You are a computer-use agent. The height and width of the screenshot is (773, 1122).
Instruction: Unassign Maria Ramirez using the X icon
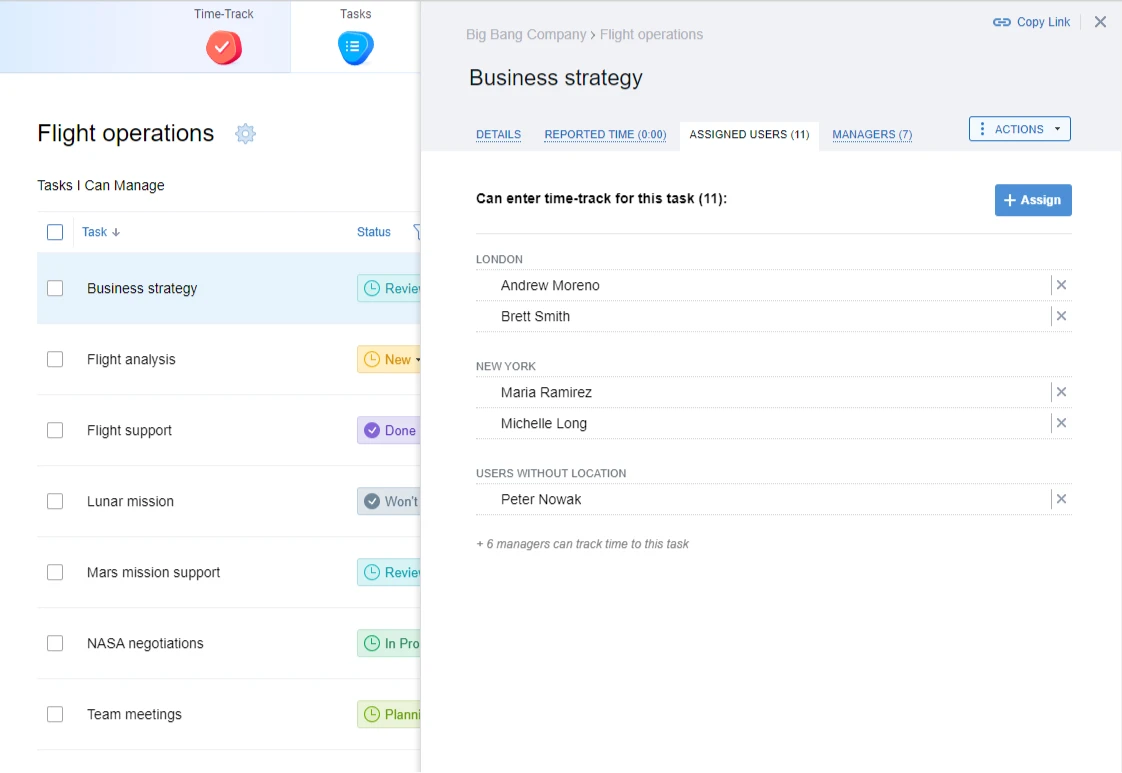pos(1061,393)
